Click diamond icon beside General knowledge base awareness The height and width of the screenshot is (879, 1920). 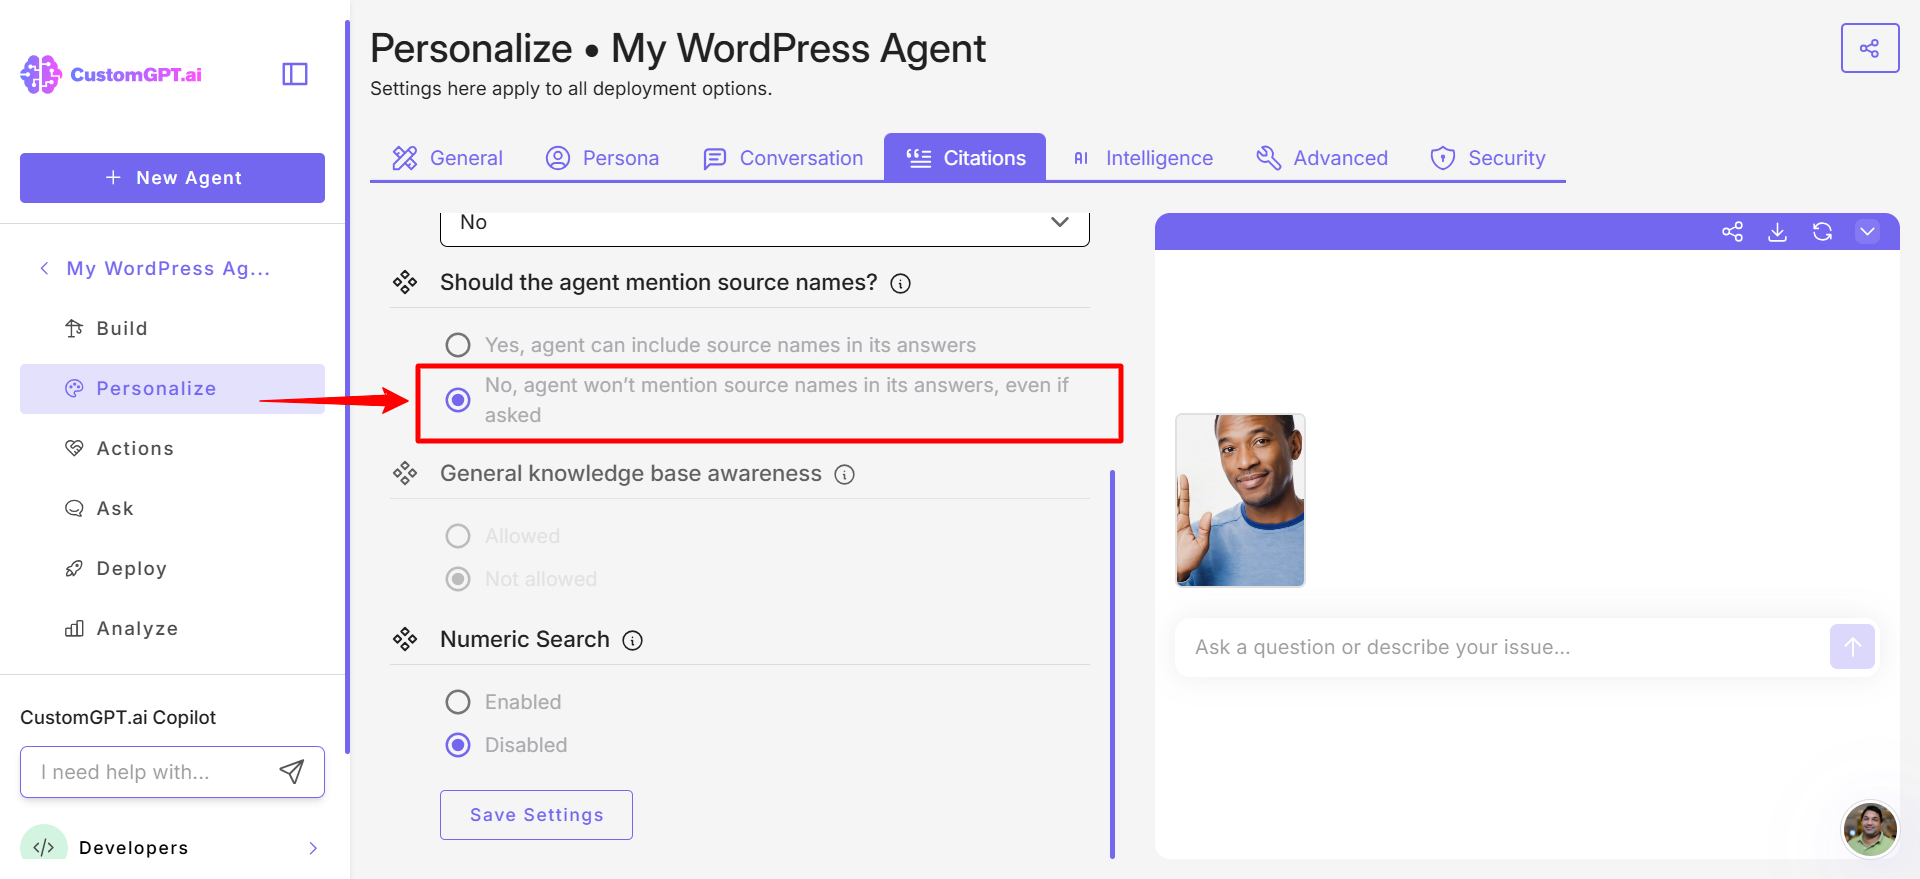click(405, 474)
